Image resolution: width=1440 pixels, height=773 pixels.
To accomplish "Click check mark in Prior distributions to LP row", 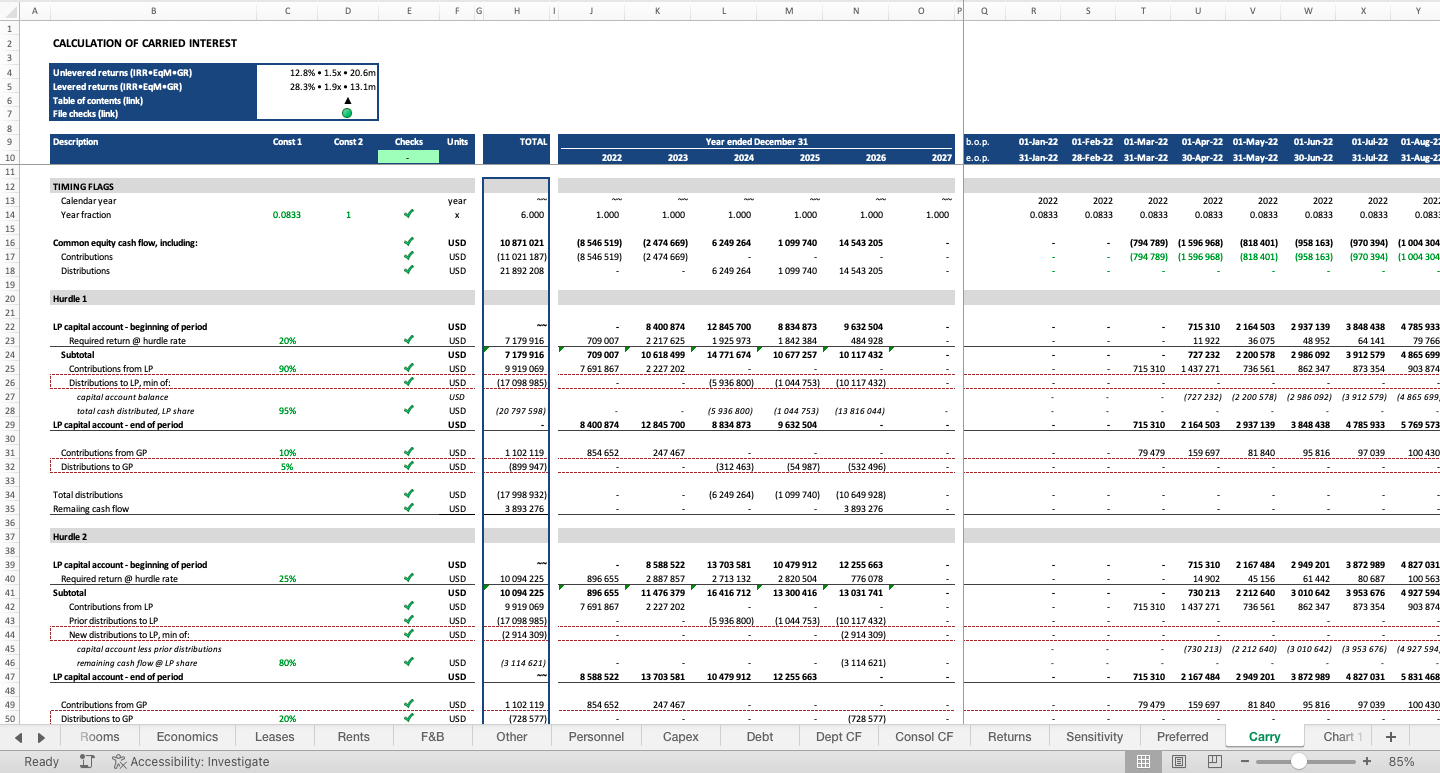I will tap(408, 620).
